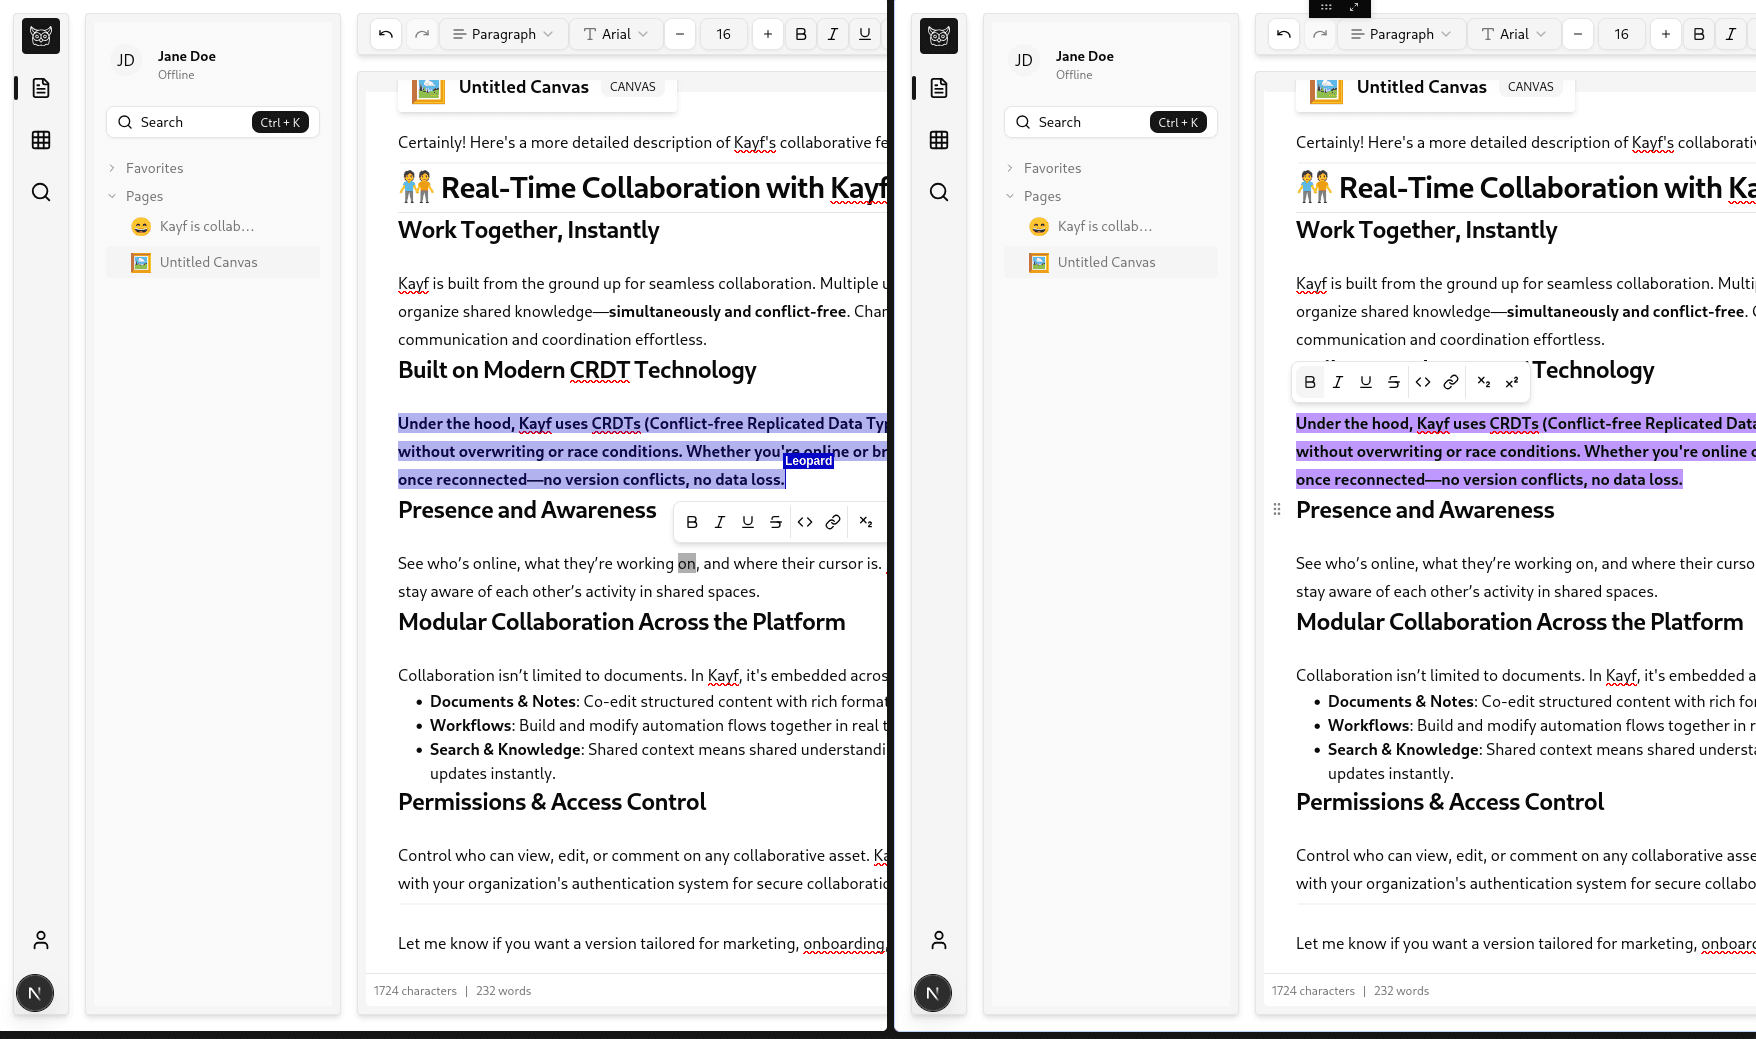Viewport: 1756px width, 1039px height.
Task: Toggle Italic in right window top toolbar
Action: pos(1731,34)
